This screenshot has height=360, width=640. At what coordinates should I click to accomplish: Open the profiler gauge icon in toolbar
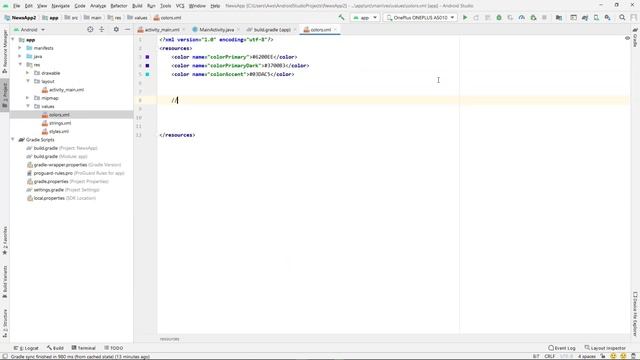522,18
